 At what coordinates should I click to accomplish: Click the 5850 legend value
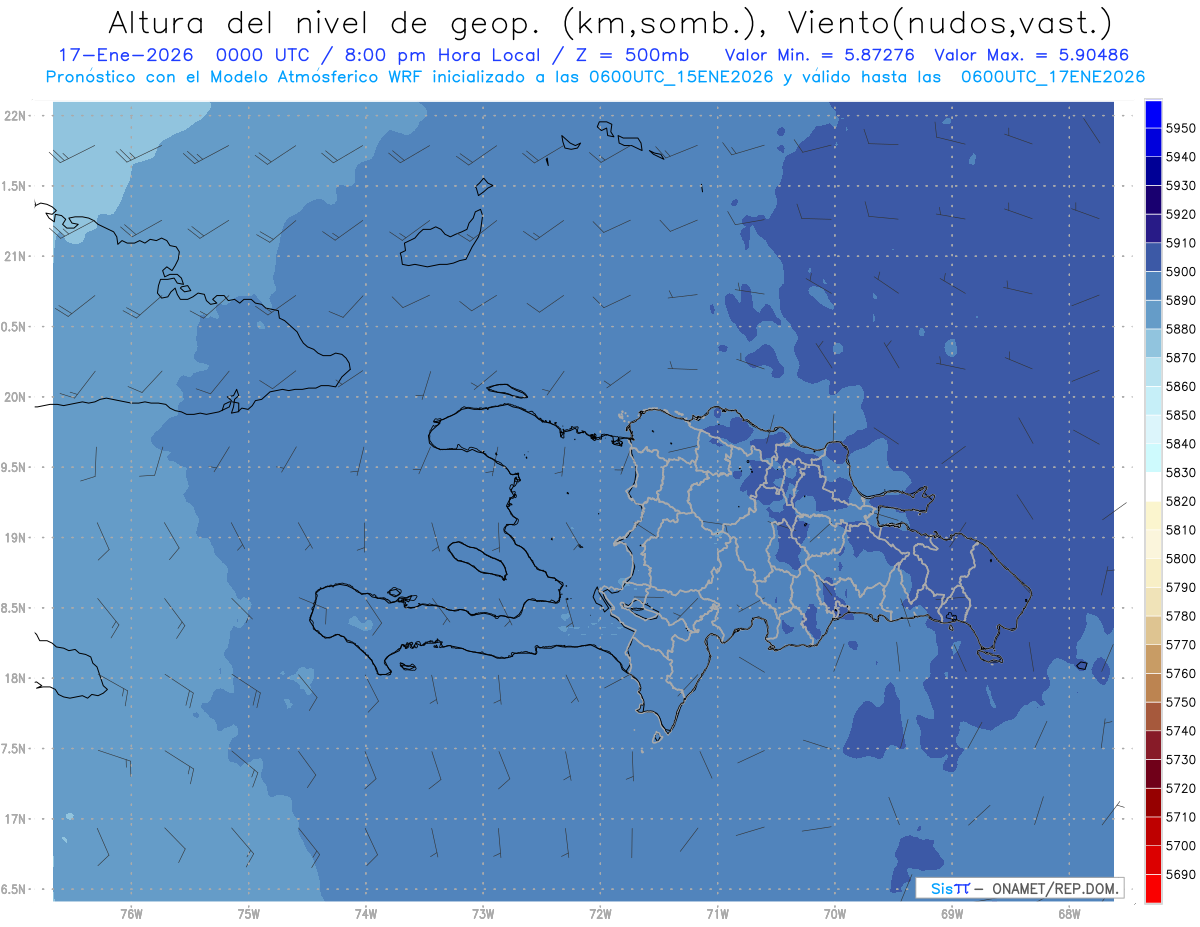(1180, 415)
